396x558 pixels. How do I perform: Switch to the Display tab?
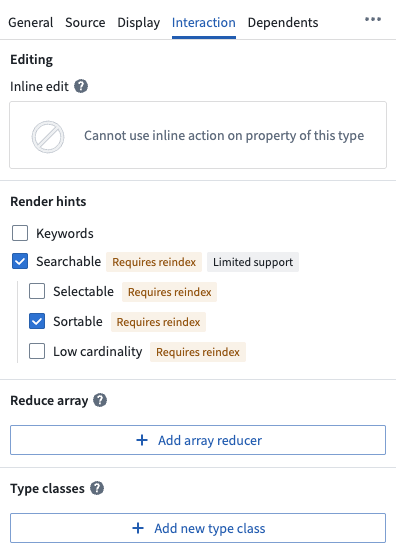pos(139,23)
